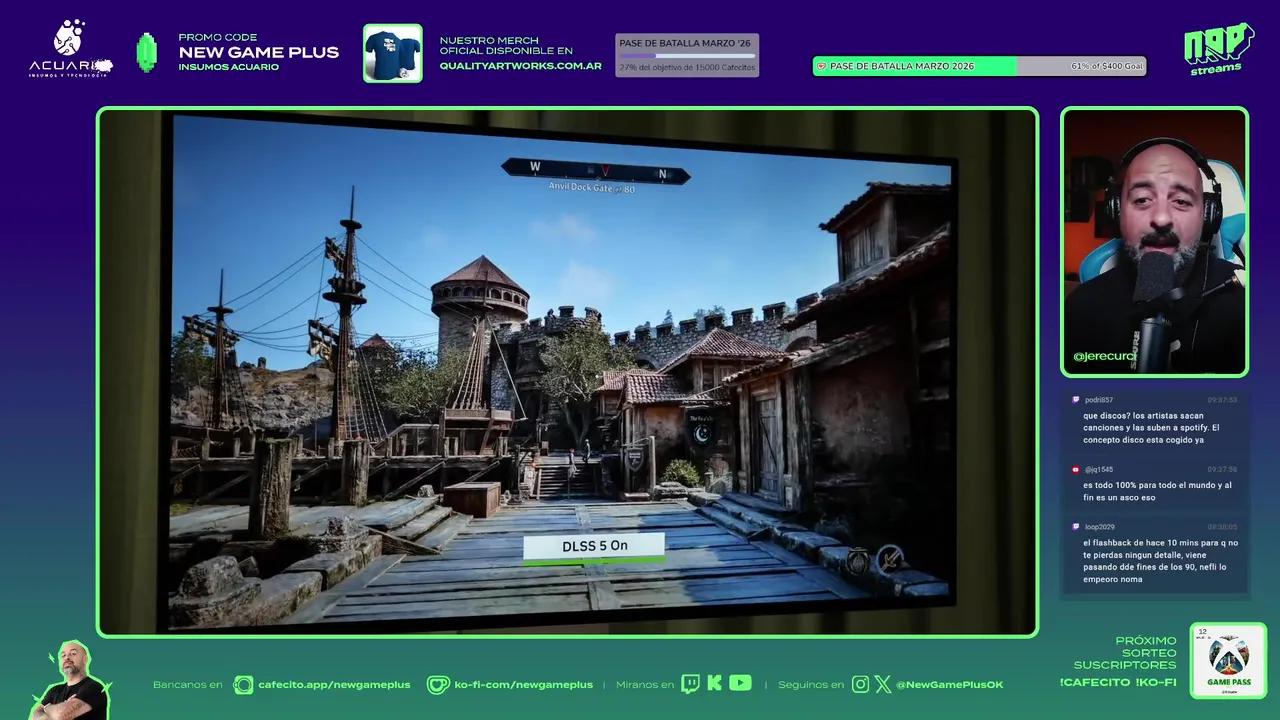Click the Acuario logo in the header

point(70,49)
